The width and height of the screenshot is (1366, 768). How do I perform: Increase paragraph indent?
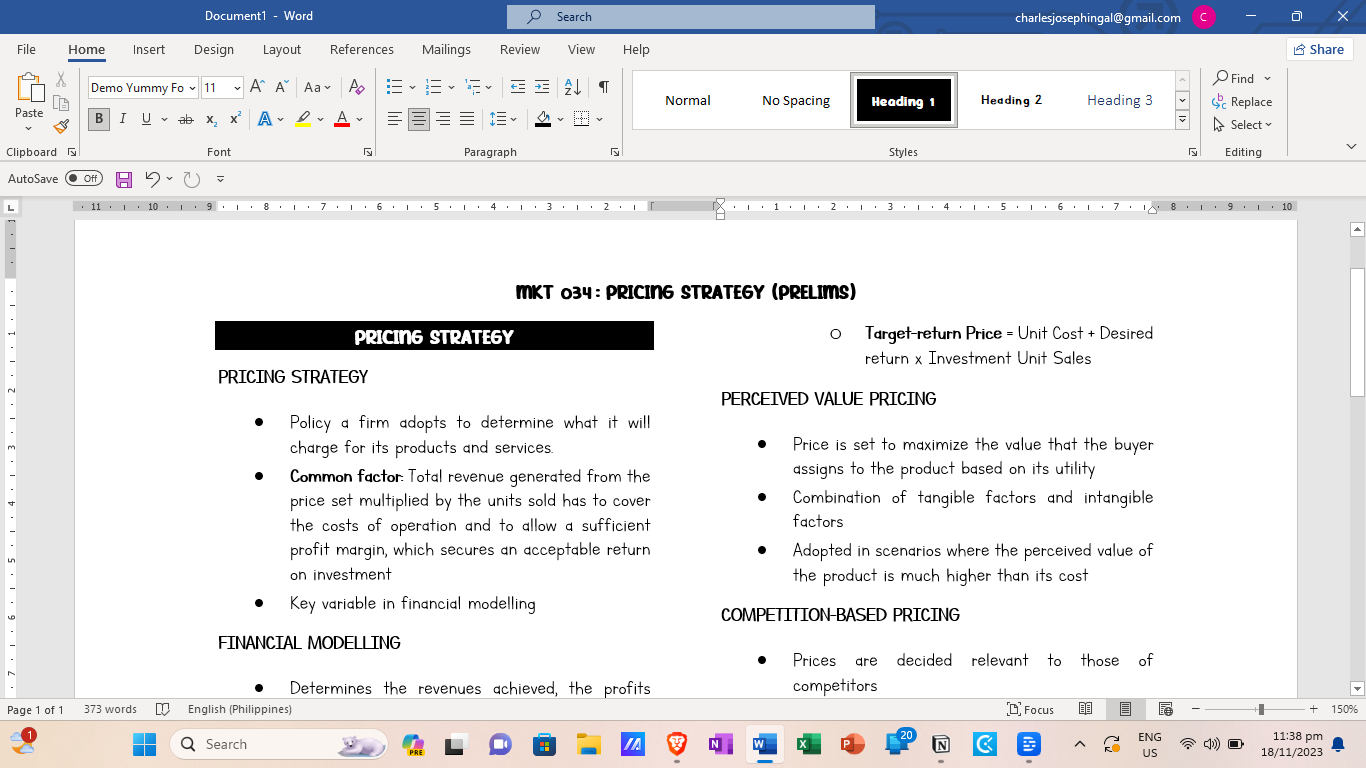click(542, 87)
